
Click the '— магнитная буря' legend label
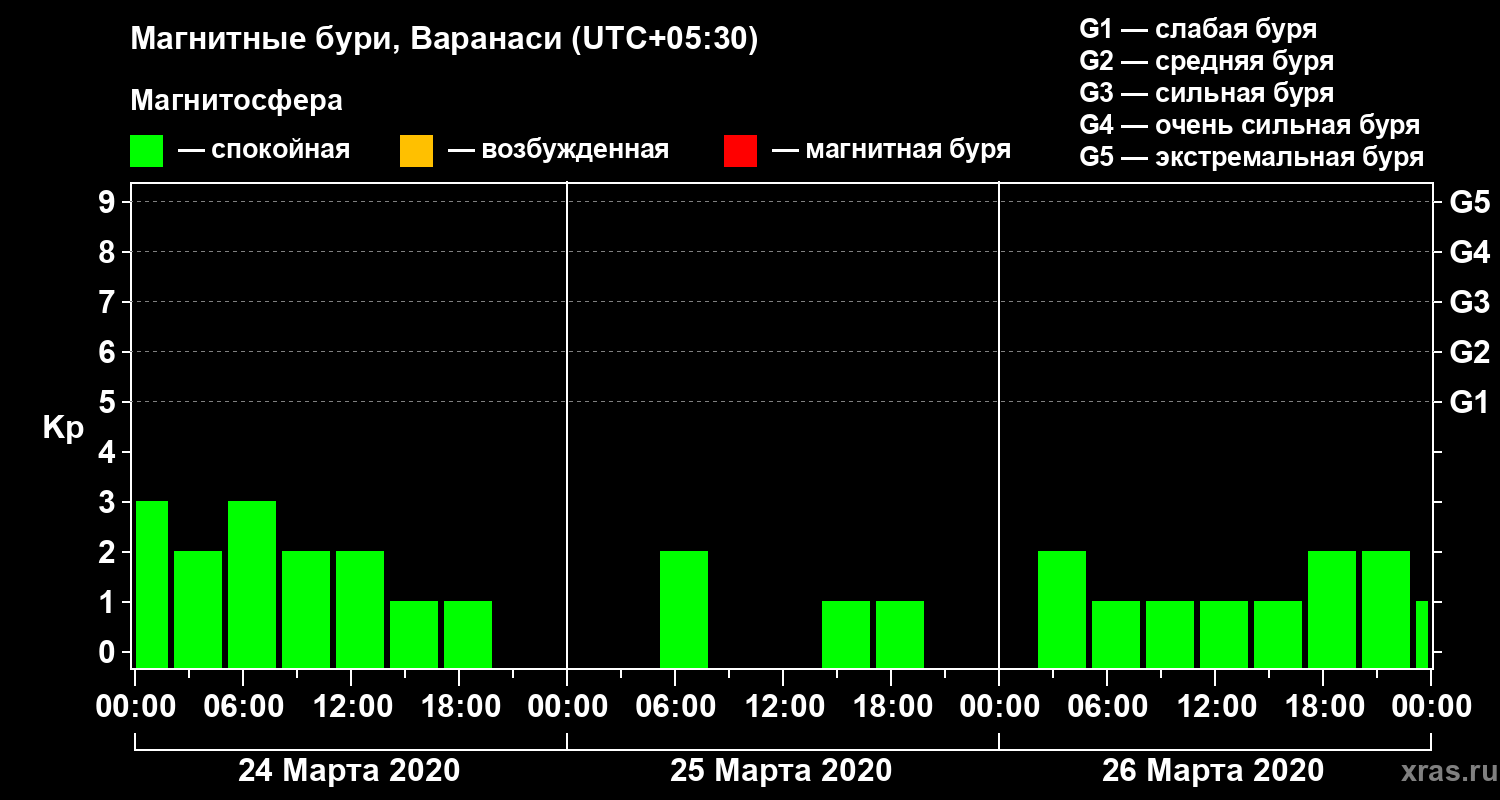coord(892,150)
